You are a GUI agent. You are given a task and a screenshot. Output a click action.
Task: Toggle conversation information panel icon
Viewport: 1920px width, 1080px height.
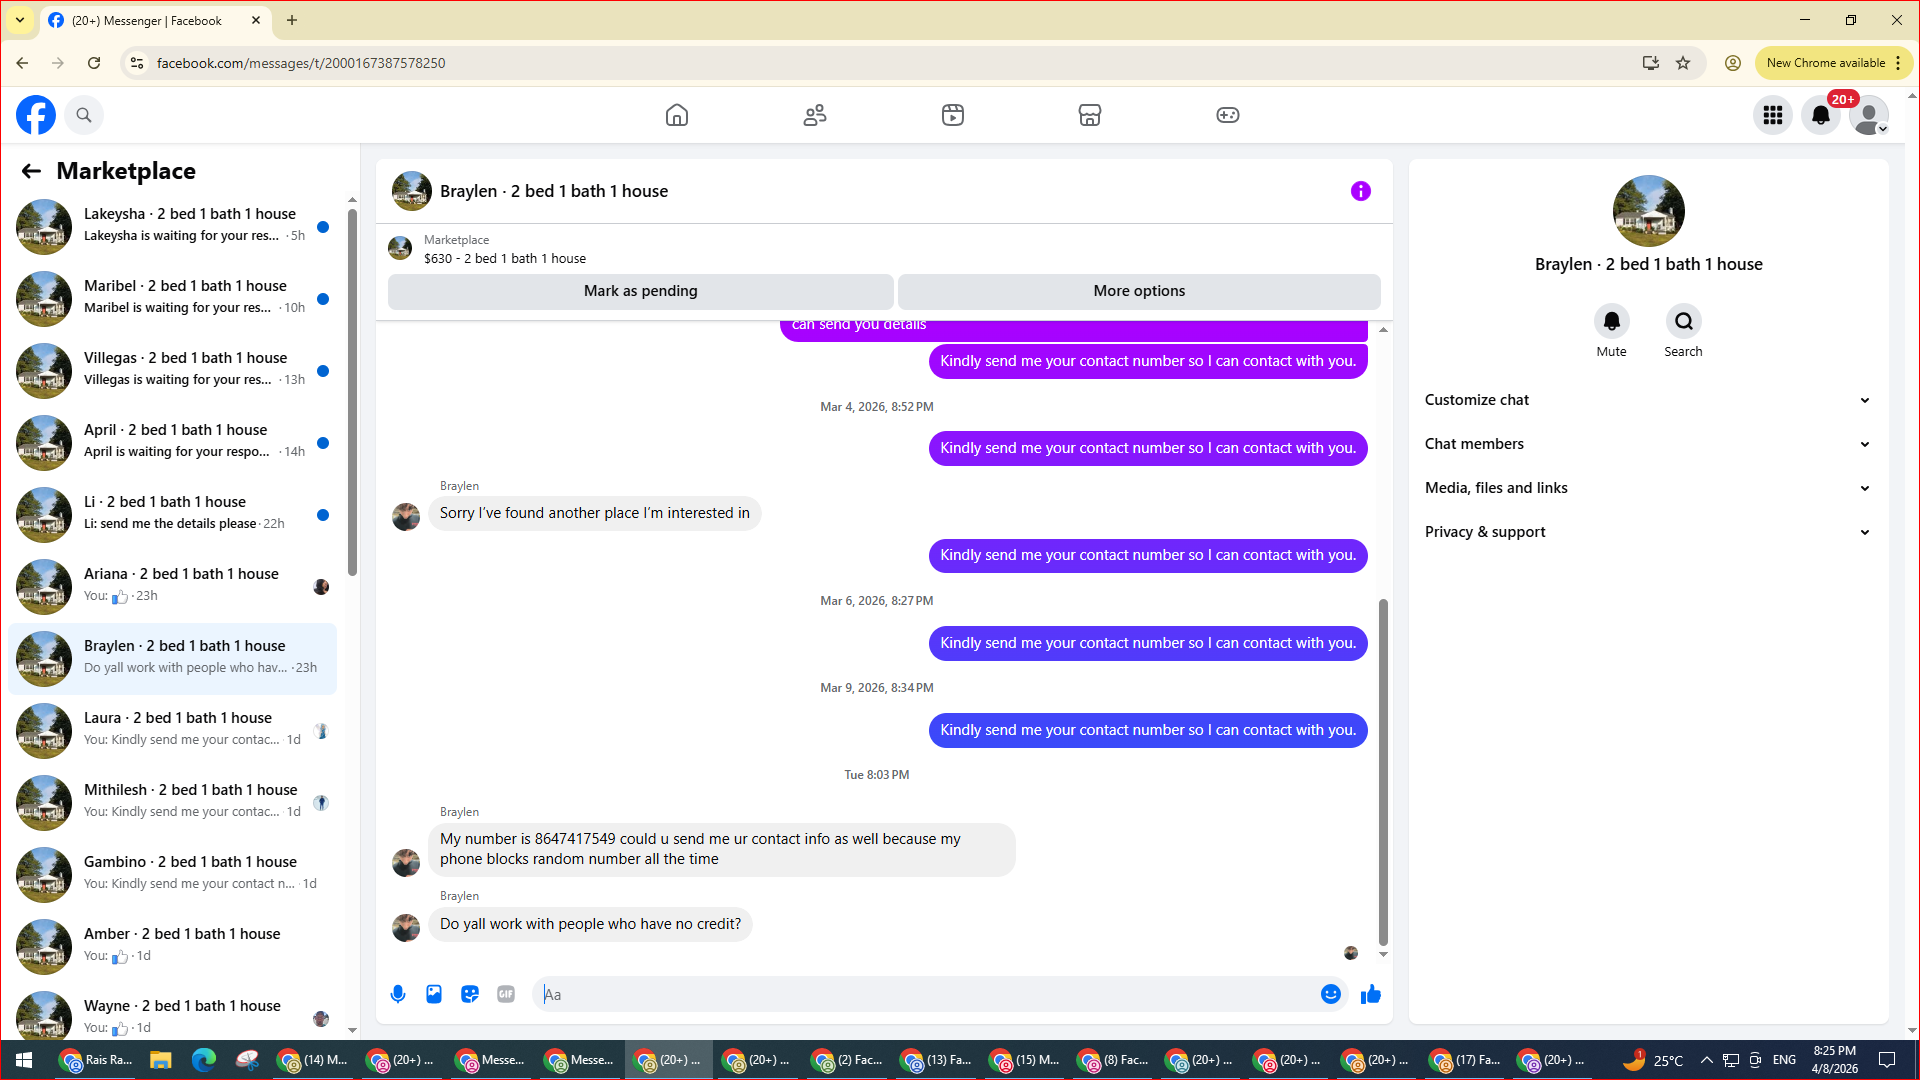click(x=1360, y=191)
